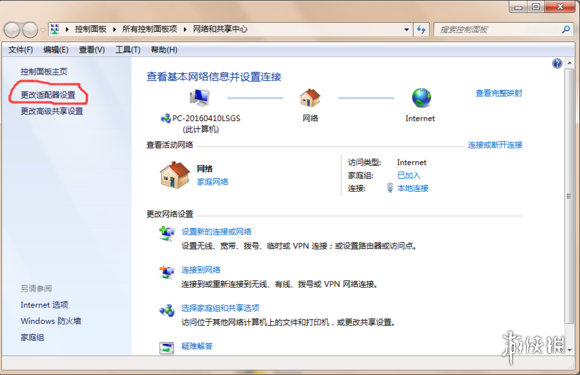Viewport: 580px width, 375px height.
Task: Open Windows 防火墙 link
Action: coord(51,321)
